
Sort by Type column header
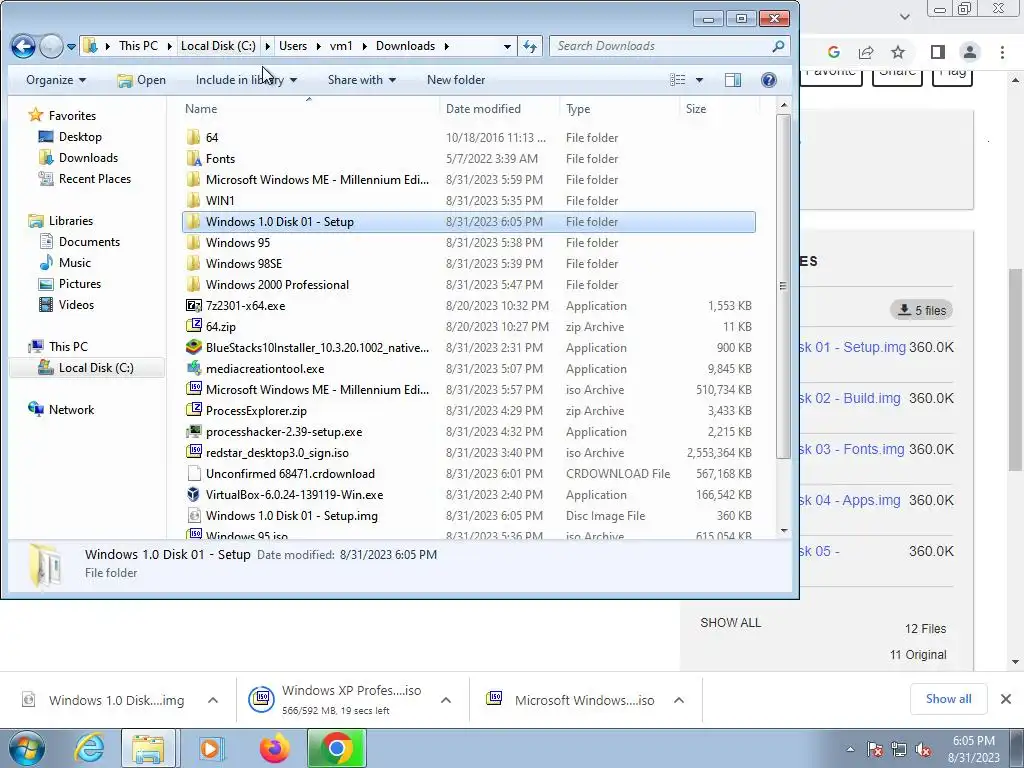pos(619,109)
